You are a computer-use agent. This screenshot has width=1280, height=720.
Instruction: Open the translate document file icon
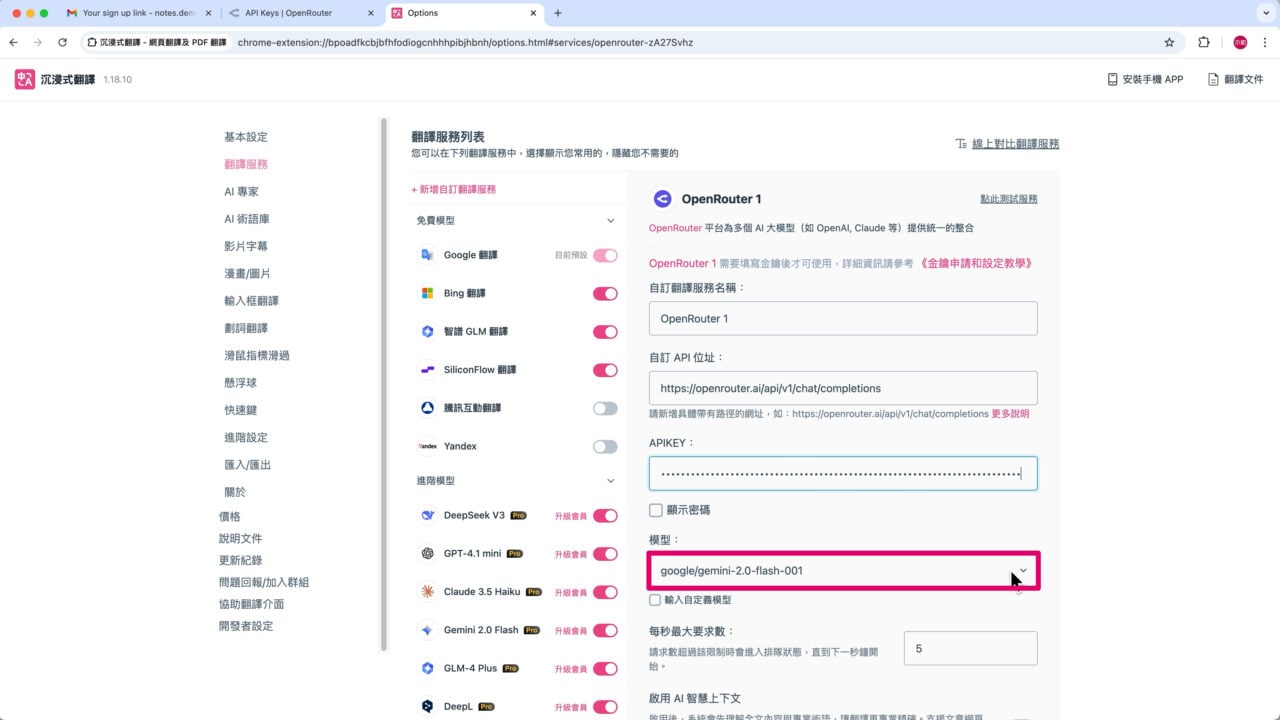click(x=1213, y=79)
